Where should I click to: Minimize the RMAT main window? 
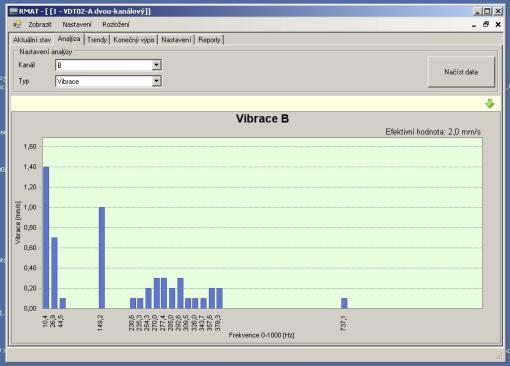click(x=477, y=11)
